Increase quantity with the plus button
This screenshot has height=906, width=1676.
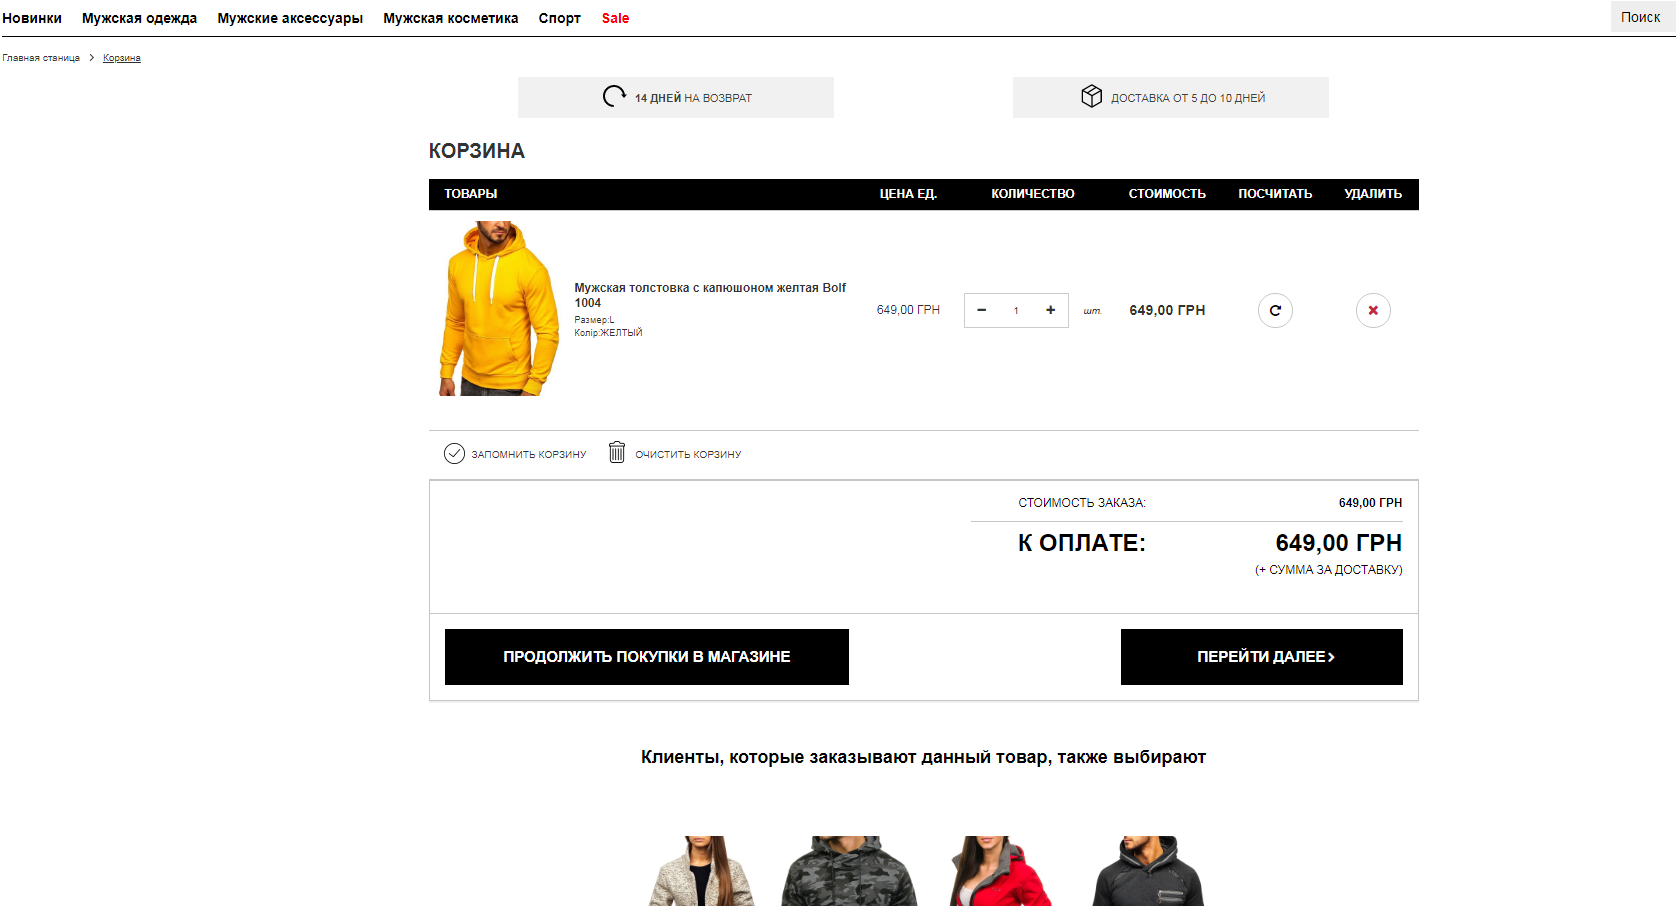click(1050, 310)
